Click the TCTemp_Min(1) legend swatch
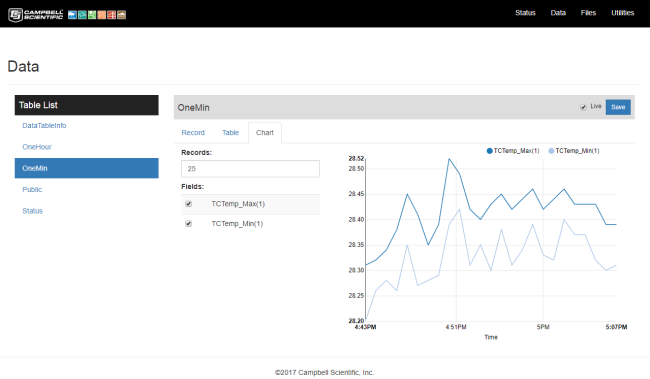Viewport: 650px width, 379px height. point(551,151)
